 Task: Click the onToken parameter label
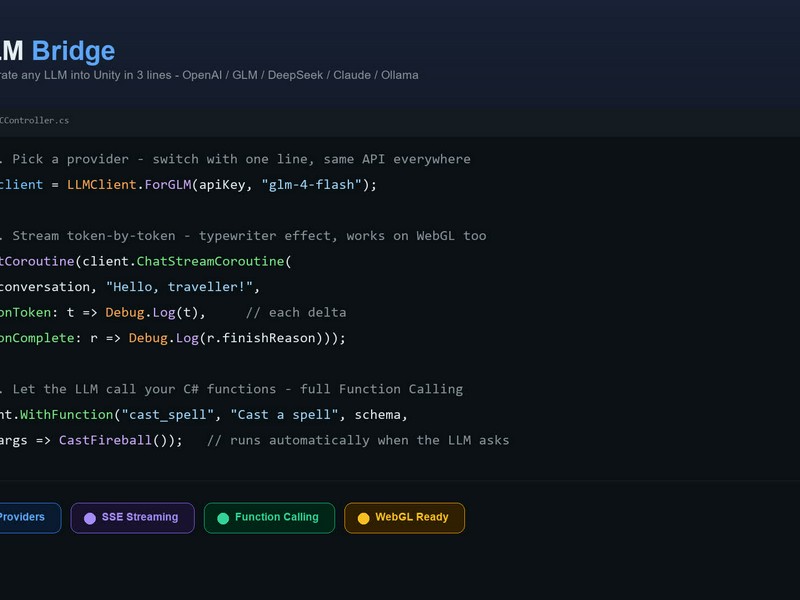coord(26,312)
